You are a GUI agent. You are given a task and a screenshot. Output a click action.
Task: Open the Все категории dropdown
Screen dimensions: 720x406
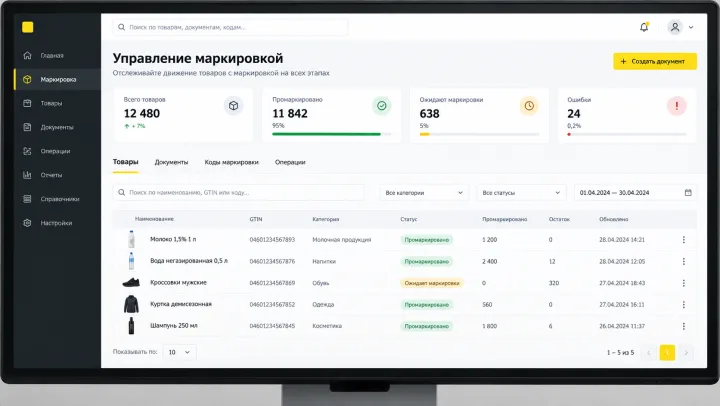[x=424, y=193]
